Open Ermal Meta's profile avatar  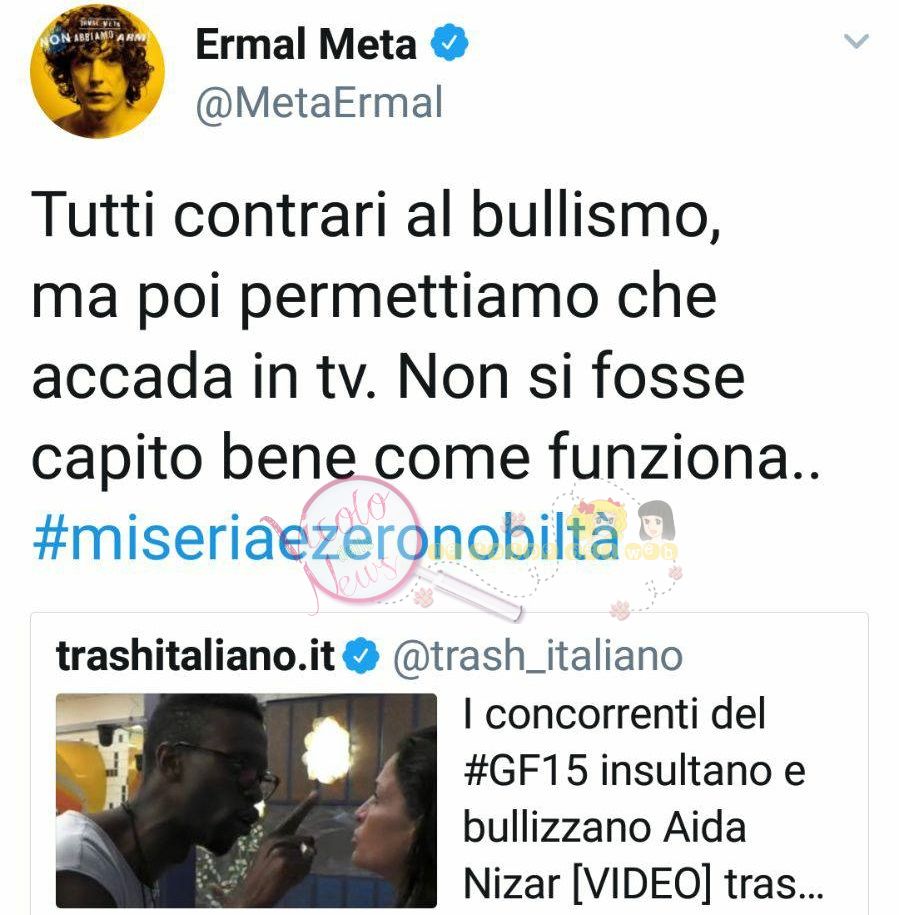pos(97,71)
